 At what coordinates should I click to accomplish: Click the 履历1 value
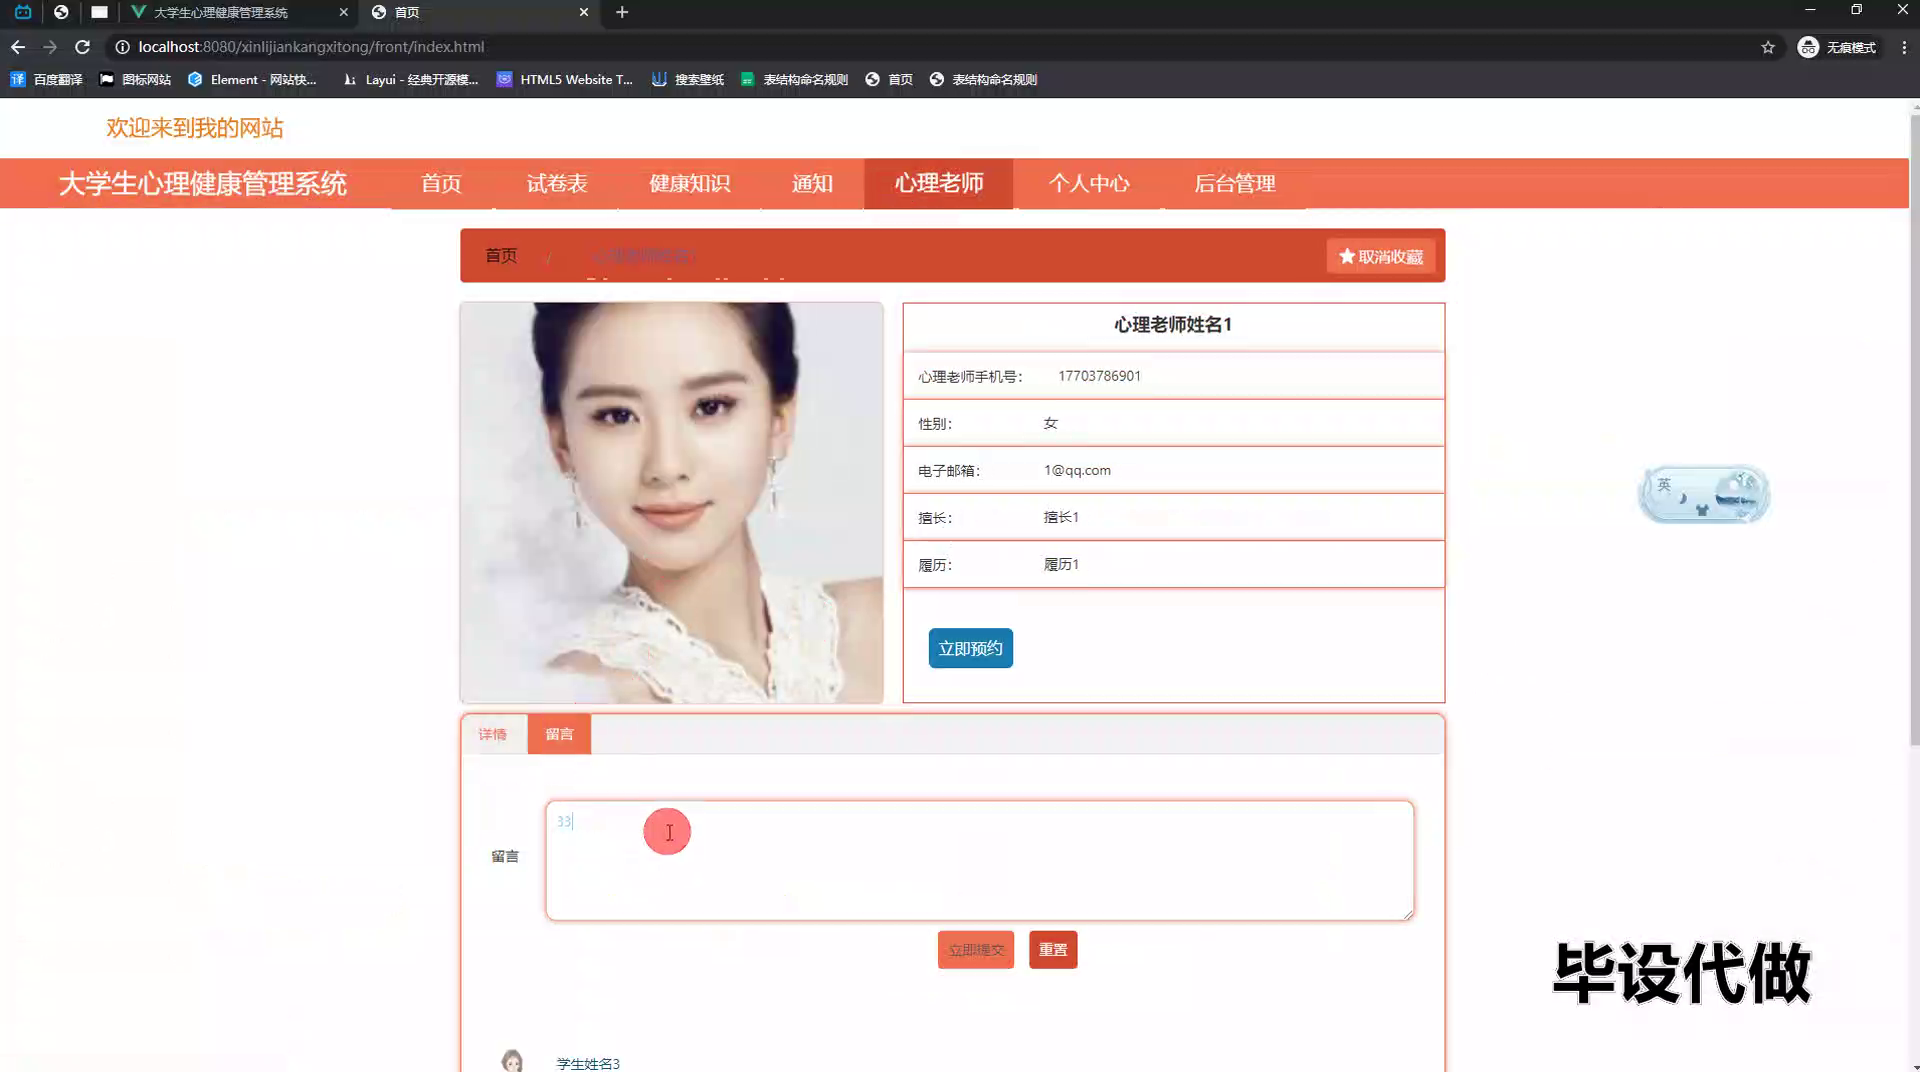[1061, 564]
